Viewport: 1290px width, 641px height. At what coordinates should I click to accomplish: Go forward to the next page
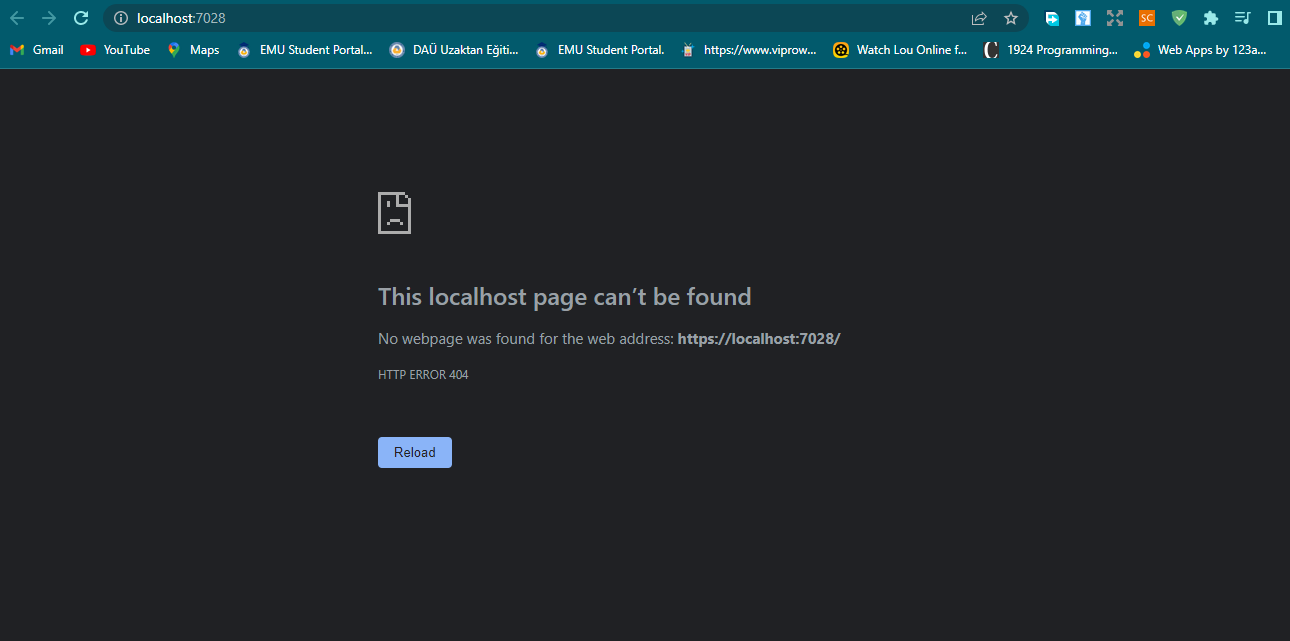[x=49, y=18]
